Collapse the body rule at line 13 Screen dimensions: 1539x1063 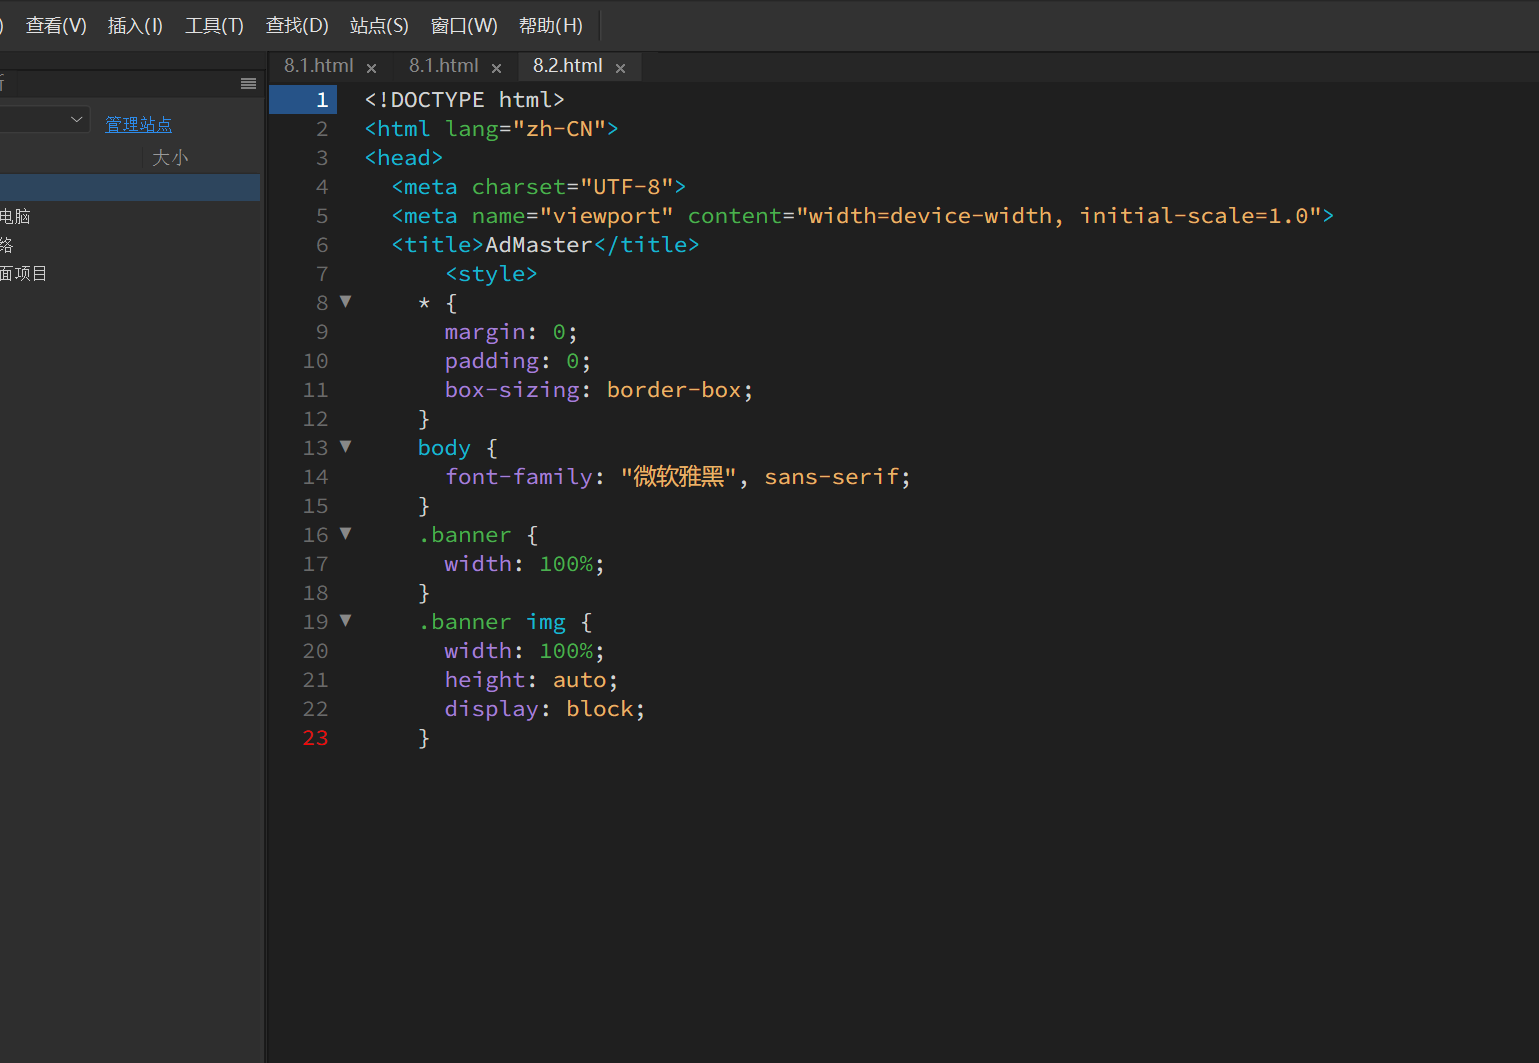[x=346, y=446]
